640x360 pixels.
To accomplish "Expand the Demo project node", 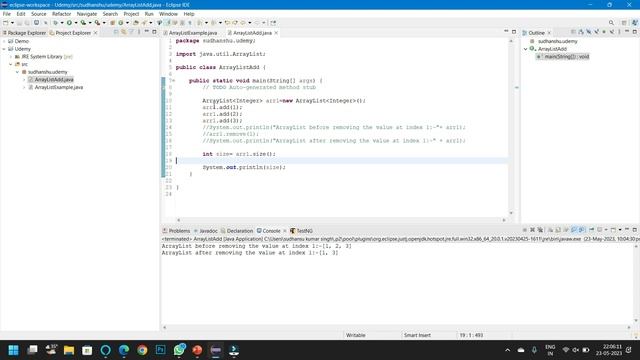I will pos(4,41).
